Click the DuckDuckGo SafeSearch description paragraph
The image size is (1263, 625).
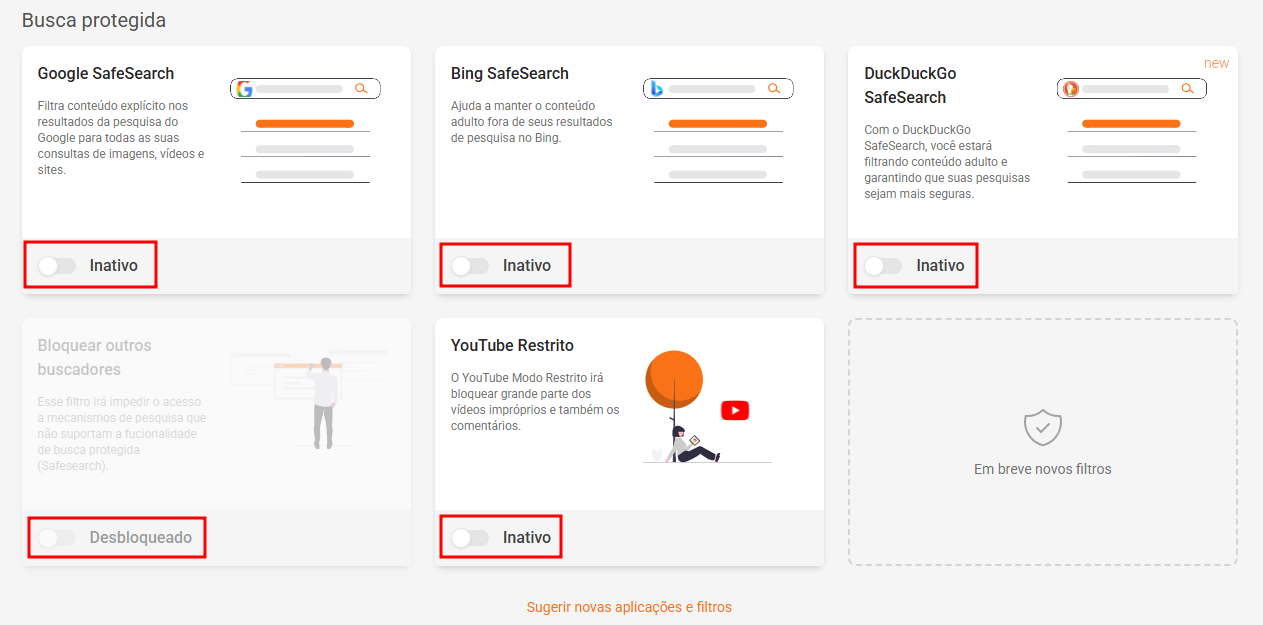tap(947, 162)
